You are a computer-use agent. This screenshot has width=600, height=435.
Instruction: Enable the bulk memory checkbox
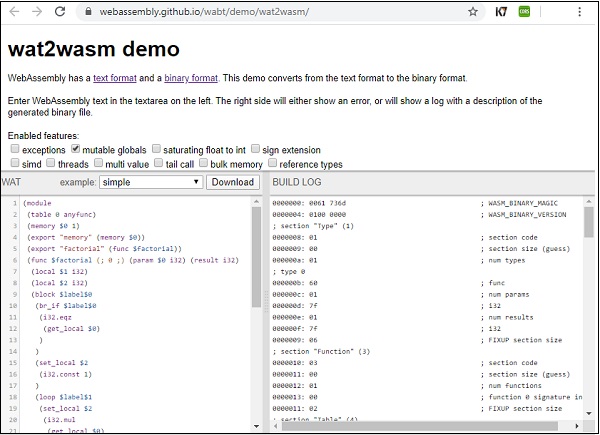204,163
